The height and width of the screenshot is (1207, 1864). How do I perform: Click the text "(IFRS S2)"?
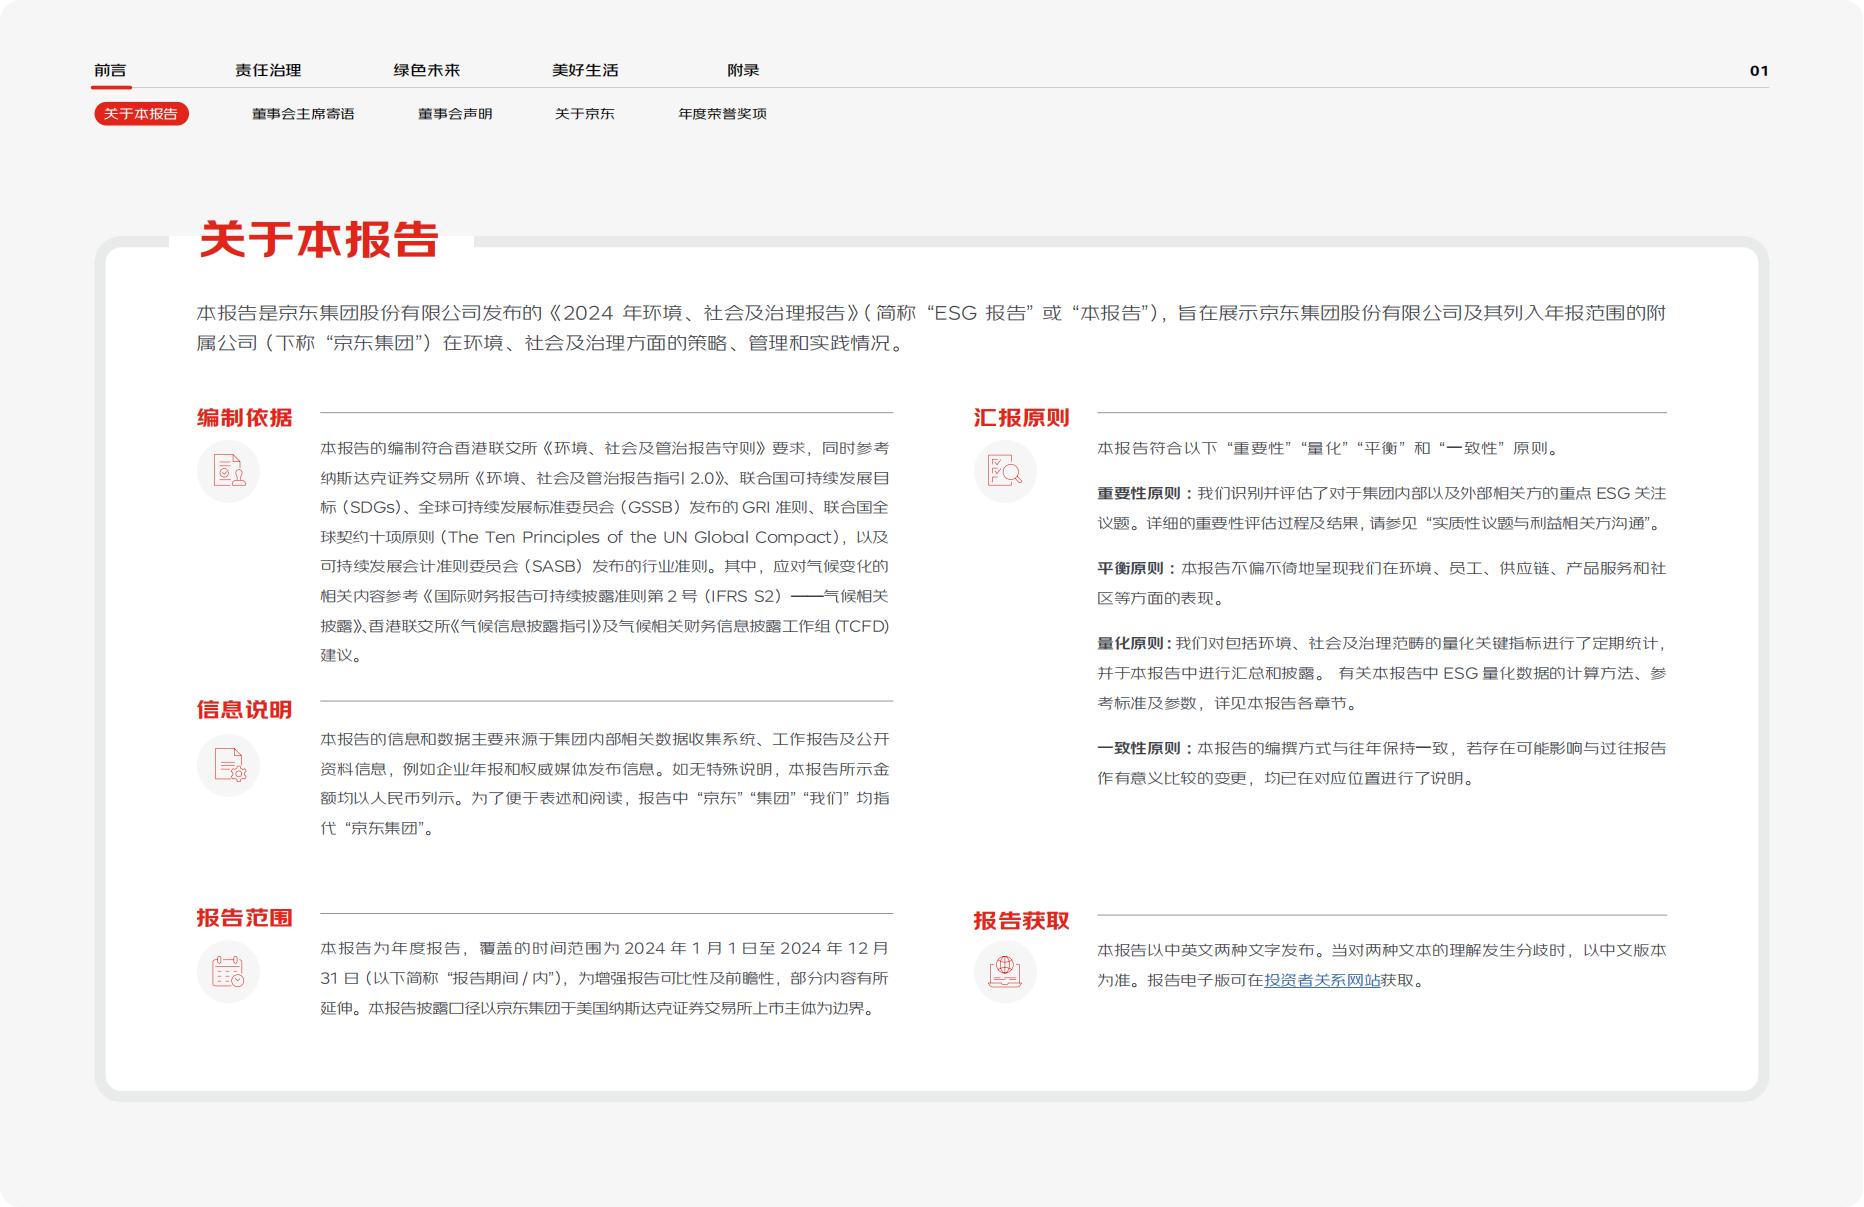point(744,596)
